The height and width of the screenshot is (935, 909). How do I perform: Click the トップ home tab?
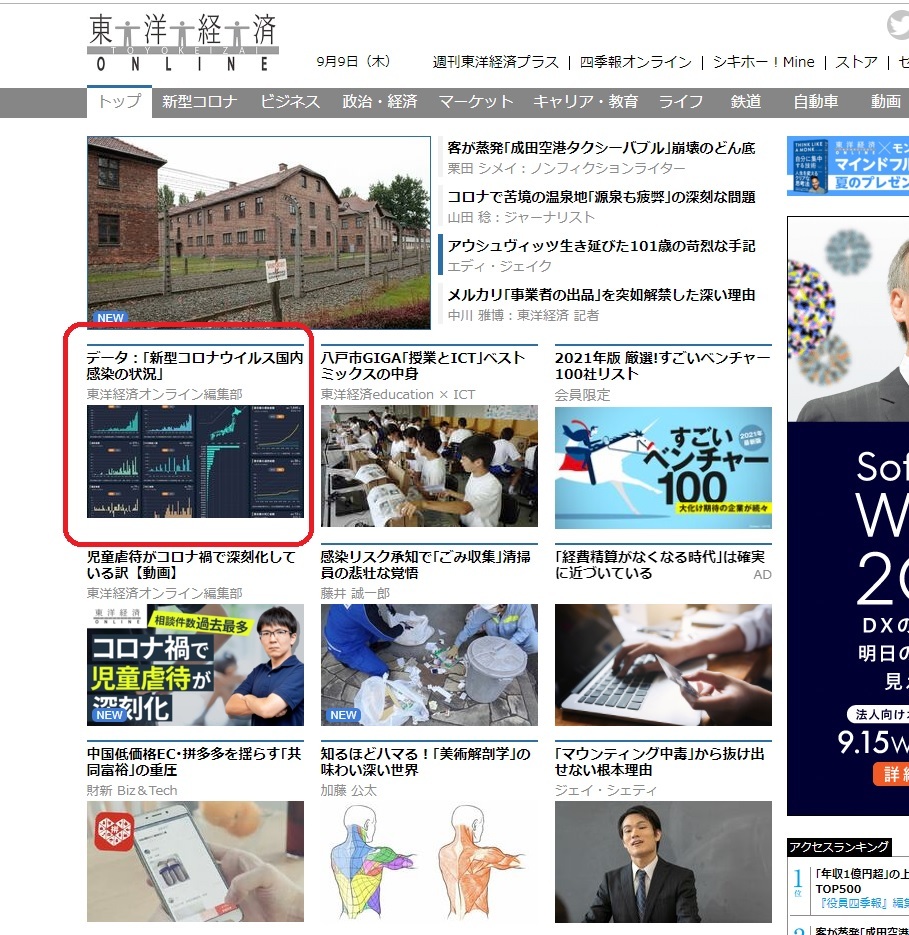(x=119, y=101)
